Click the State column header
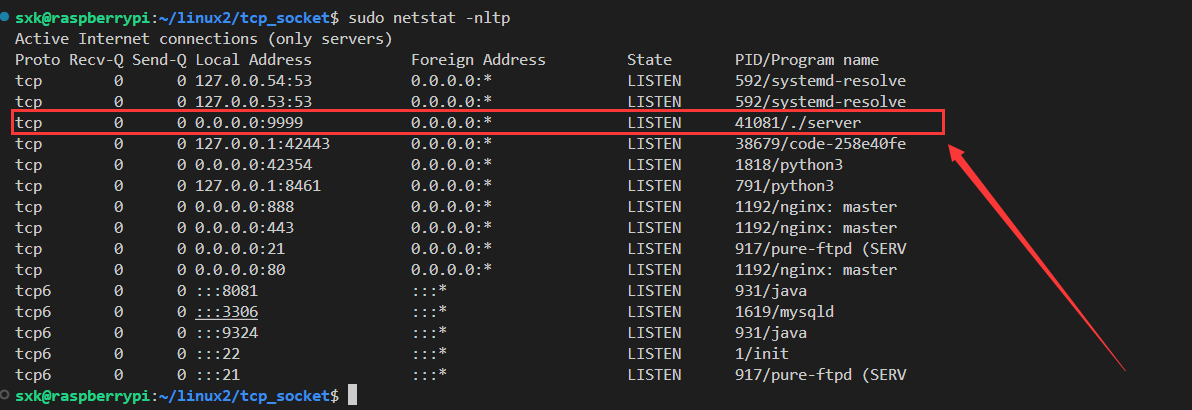 click(649, 59)
